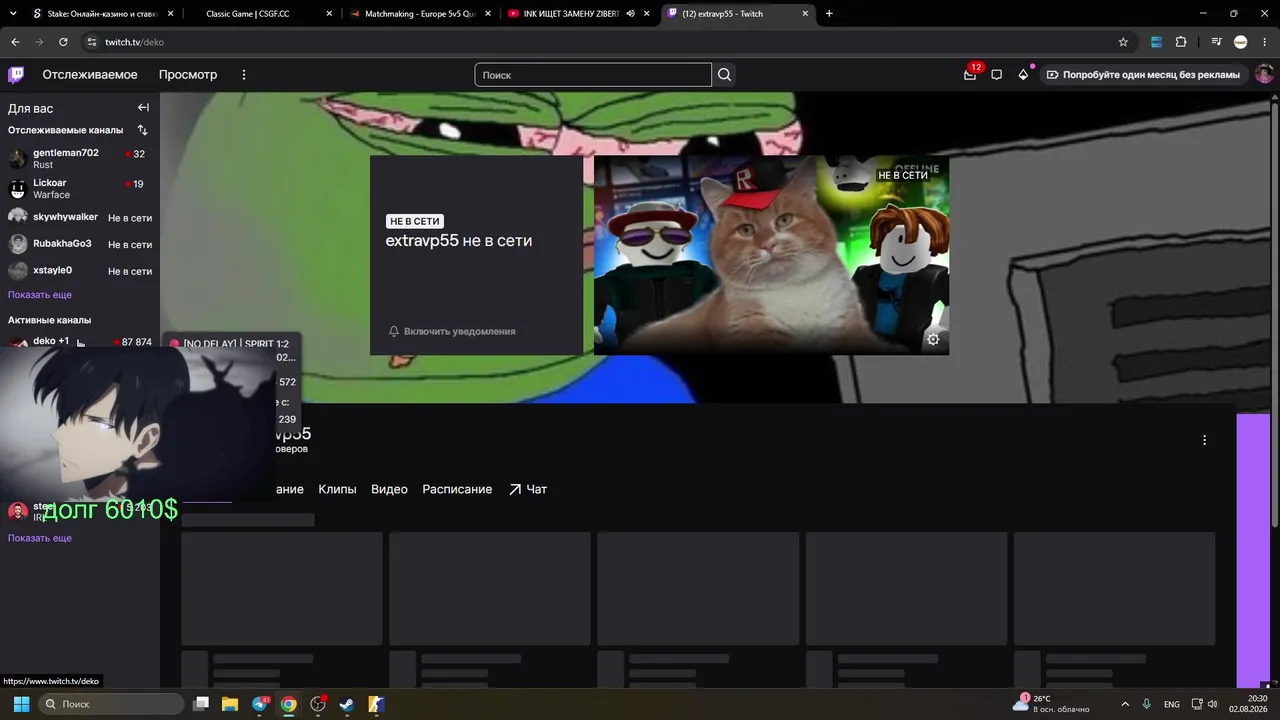Open a new browser tab

coord(829,14)
